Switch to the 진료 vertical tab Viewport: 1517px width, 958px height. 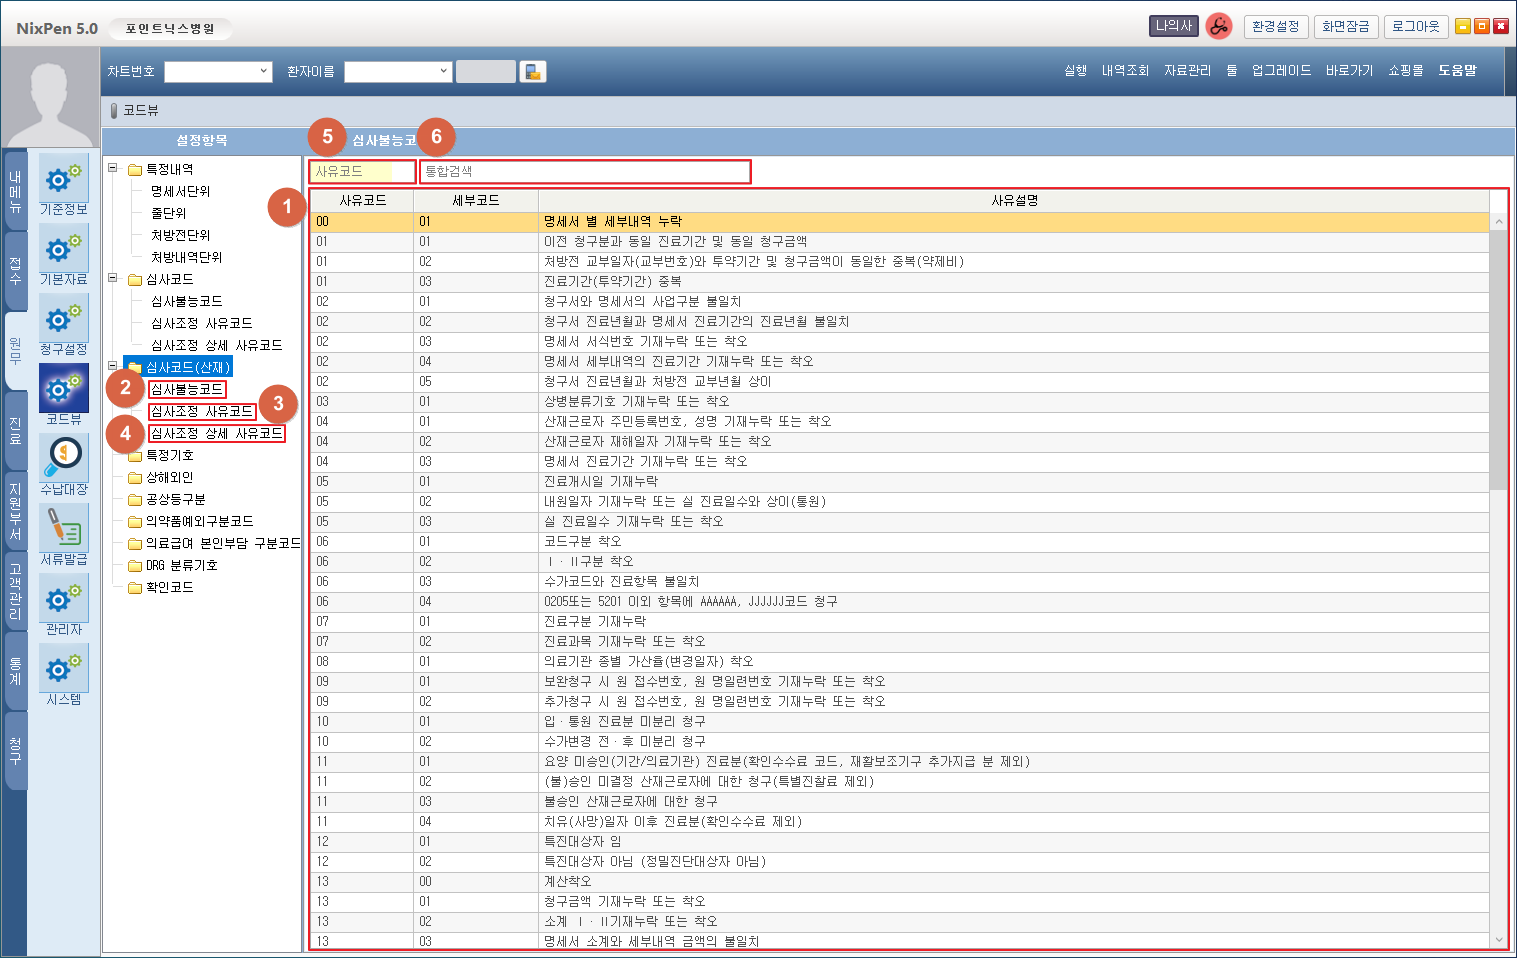[x=15, y=431]
